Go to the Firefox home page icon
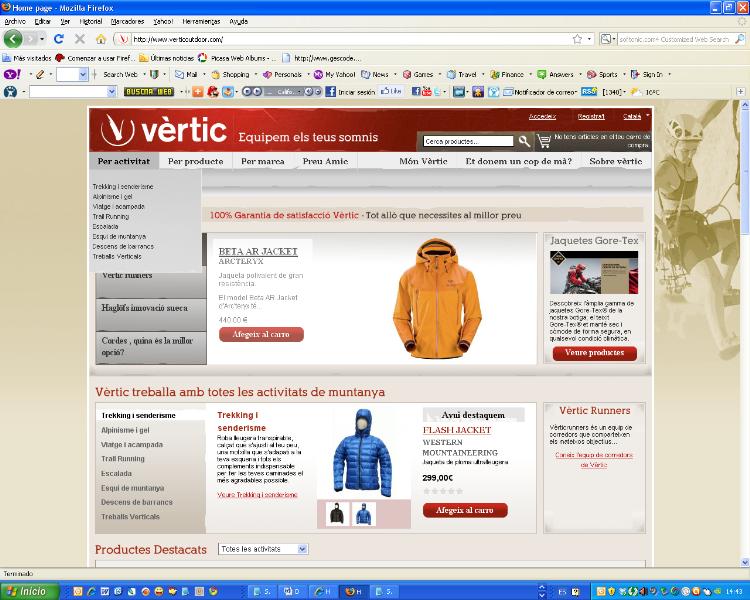 click(x=100, y=39)
